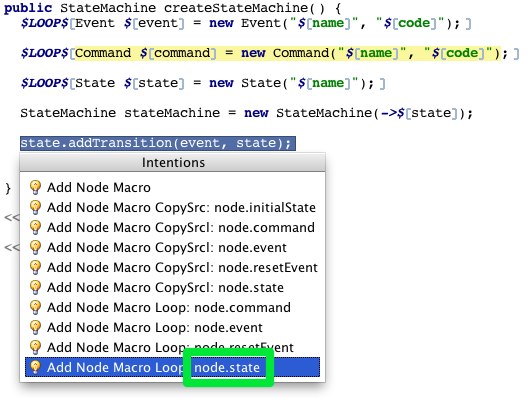Click lightbulb icon for CopySrcl node.event

[x=35, y=247]
